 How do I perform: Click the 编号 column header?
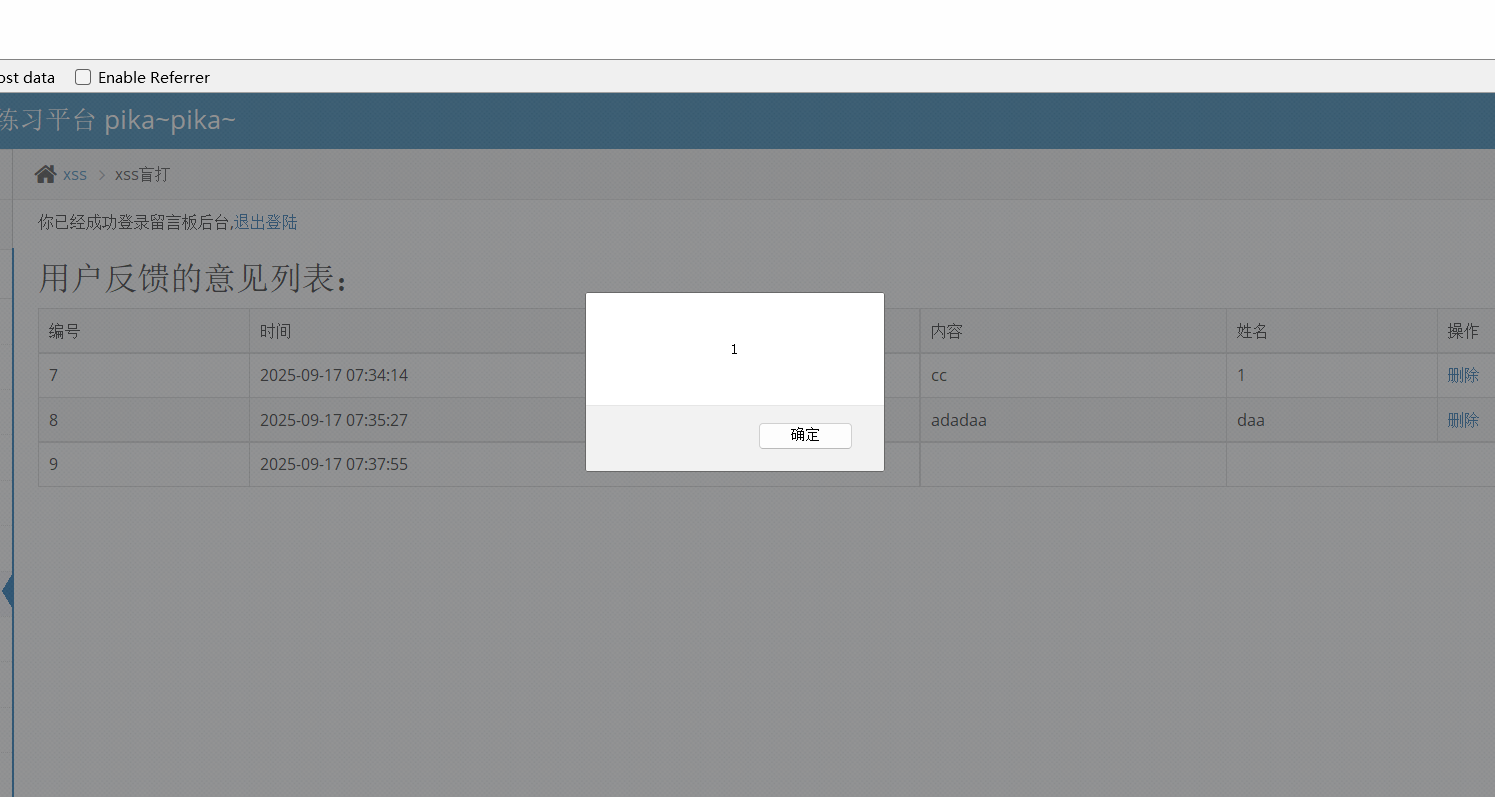click(144, 331)
